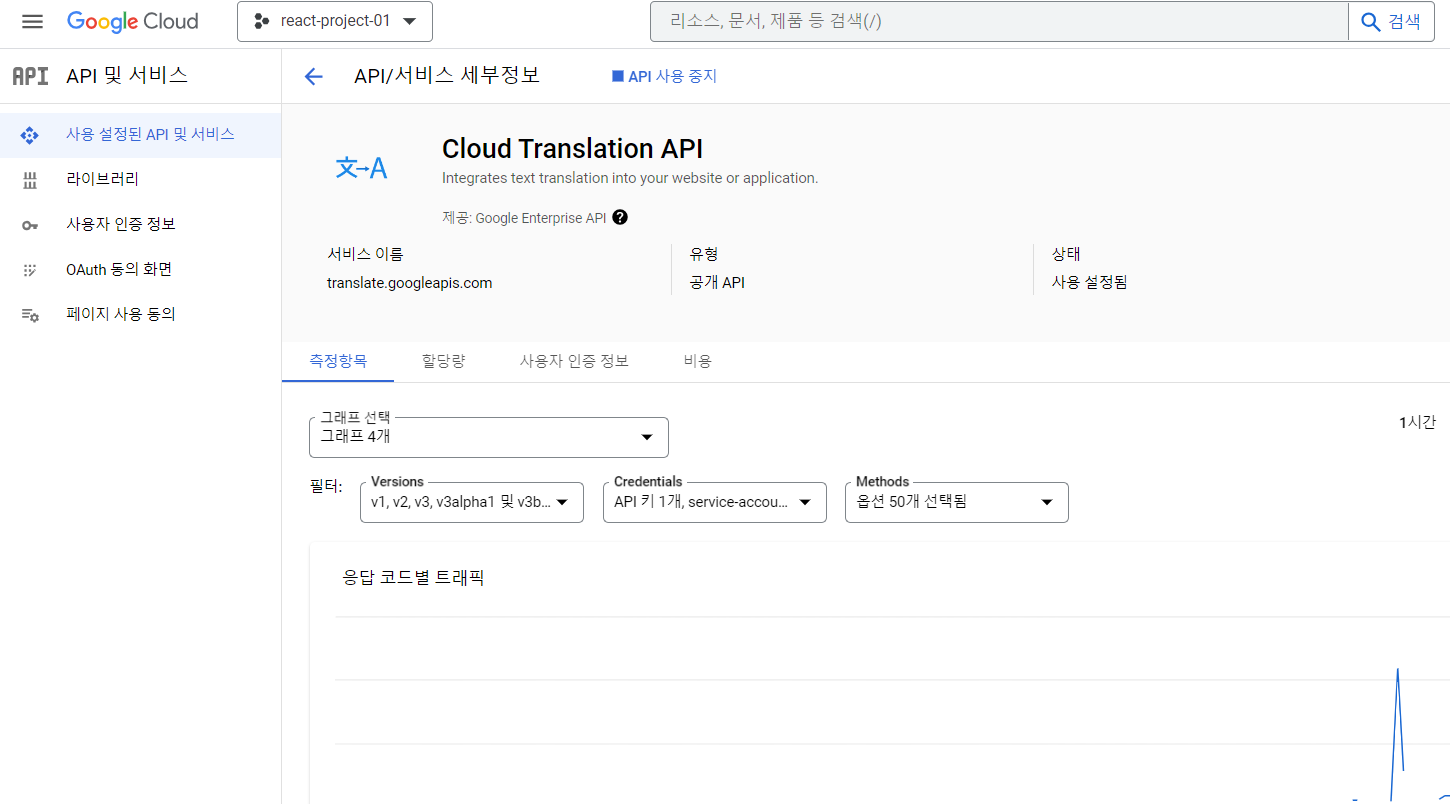The width and height of the screenshot is (1450, 804).
Task: Click the 검색 search button
Action: click(1391, 22)
